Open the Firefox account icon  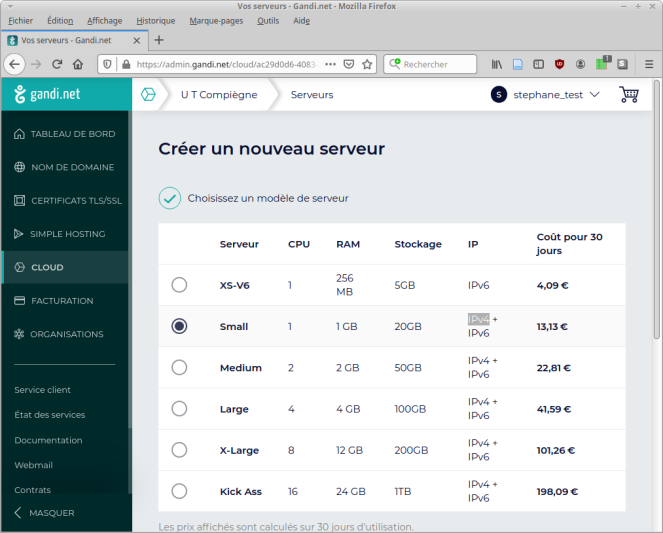(x=581, y=64)
